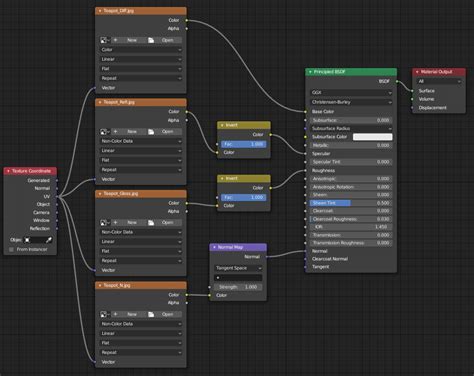Select Teapot_Gloss.jpg node title text
474x376 pixels.
coord(120,194)
